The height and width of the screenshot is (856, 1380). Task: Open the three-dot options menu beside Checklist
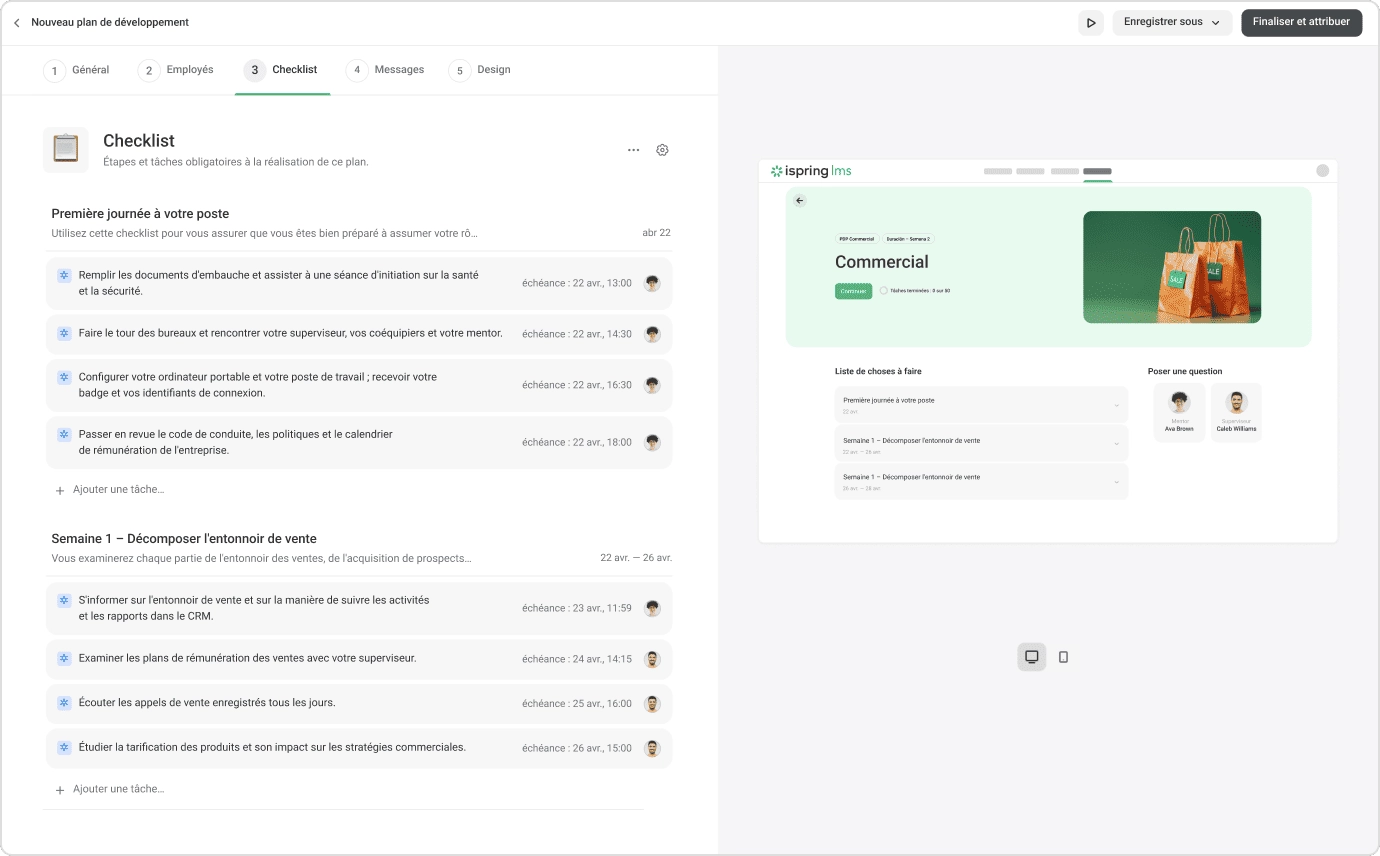633,149
